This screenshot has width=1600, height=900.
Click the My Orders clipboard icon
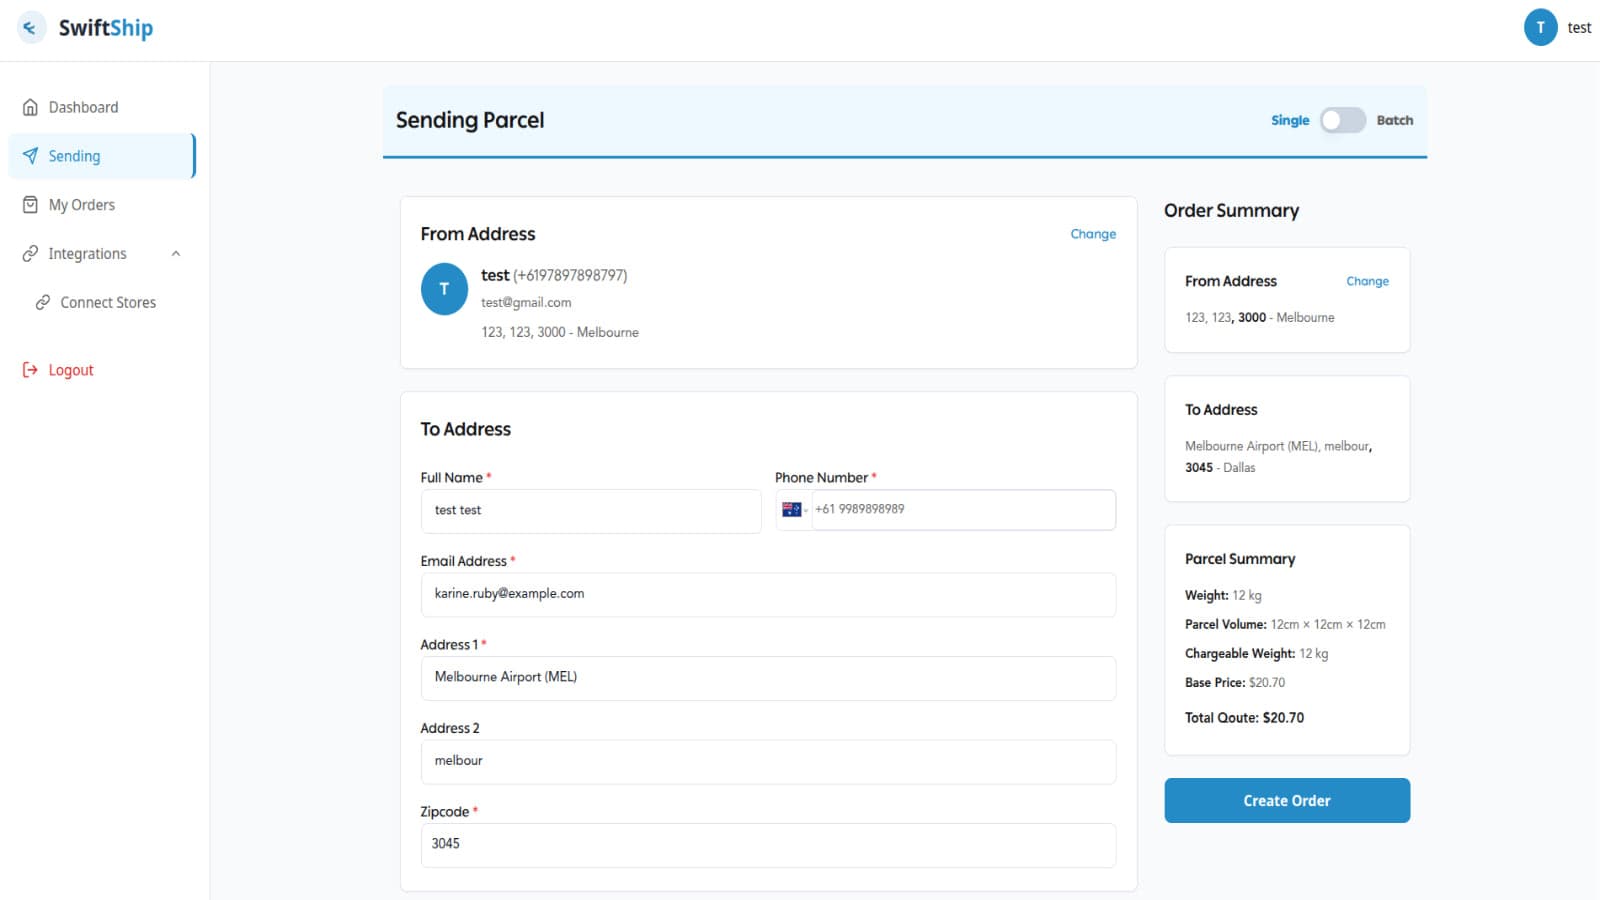coord(30,205)
